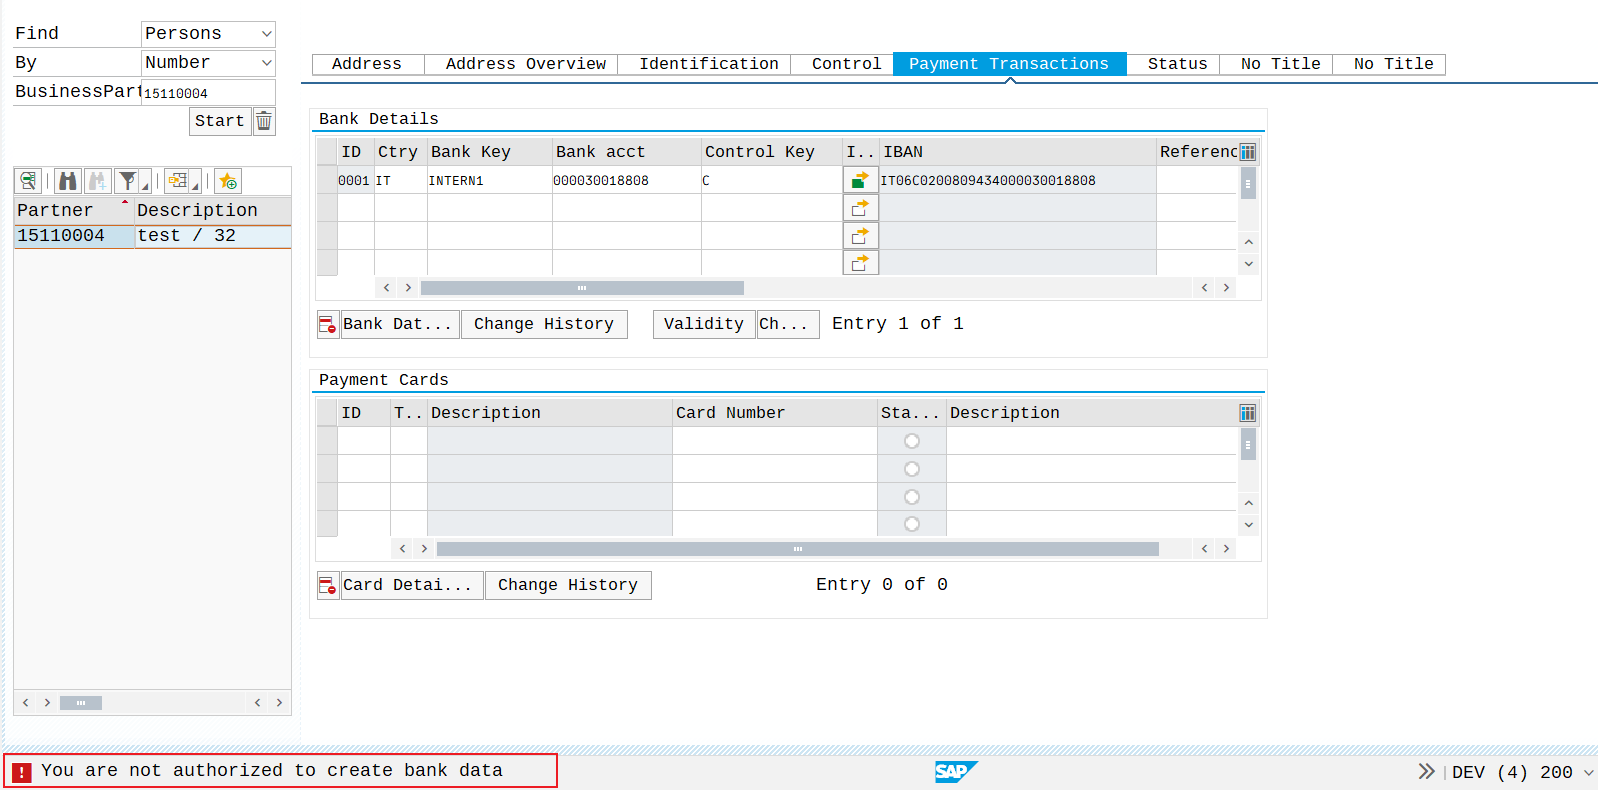This screenshot has width=1598, height=790.
Task: Click the layout selection icon
Action: tap(178, 181)
